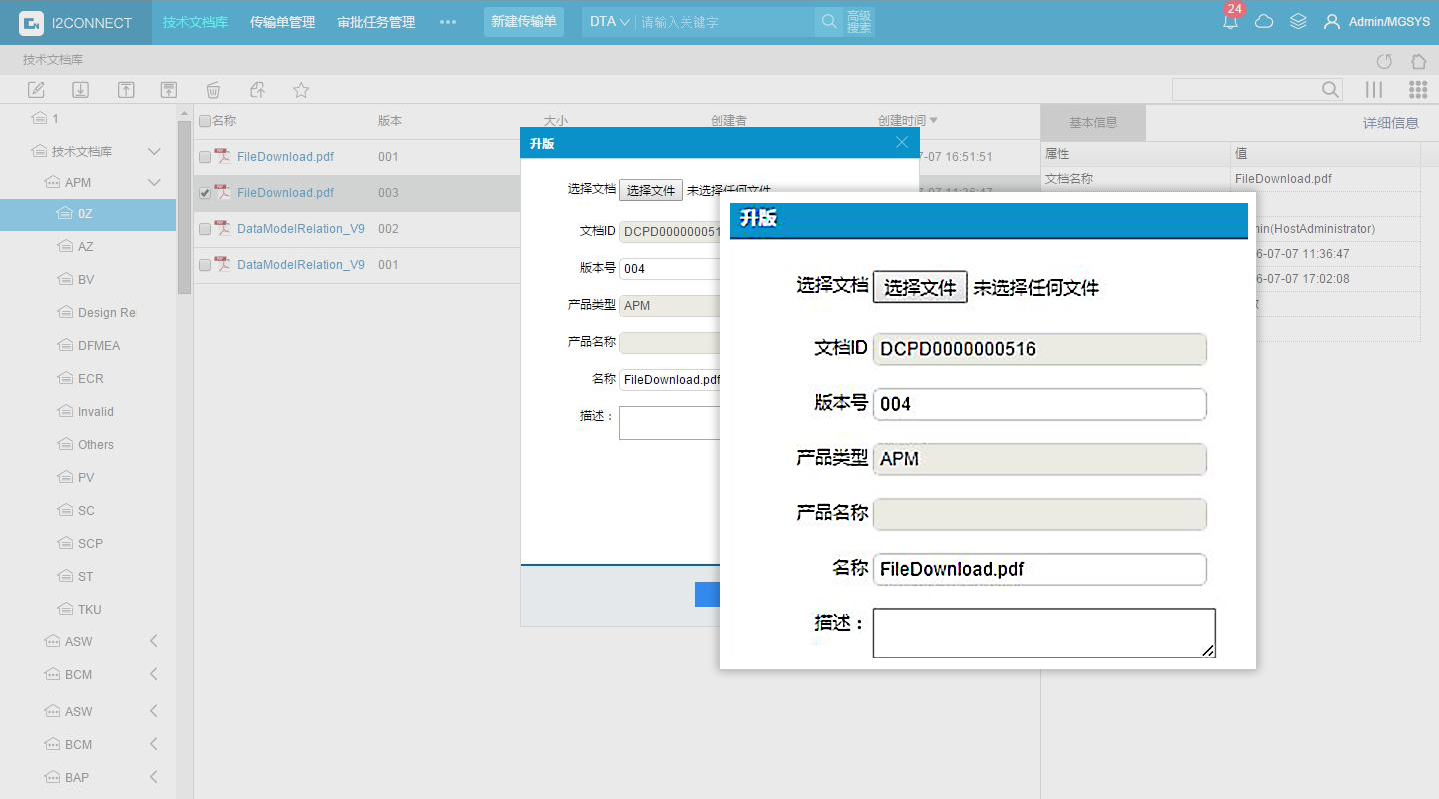The height and width of the screenshot is (799, 1439).
Task: Expand the BAP folder chevron
Action: click(154, 777)
